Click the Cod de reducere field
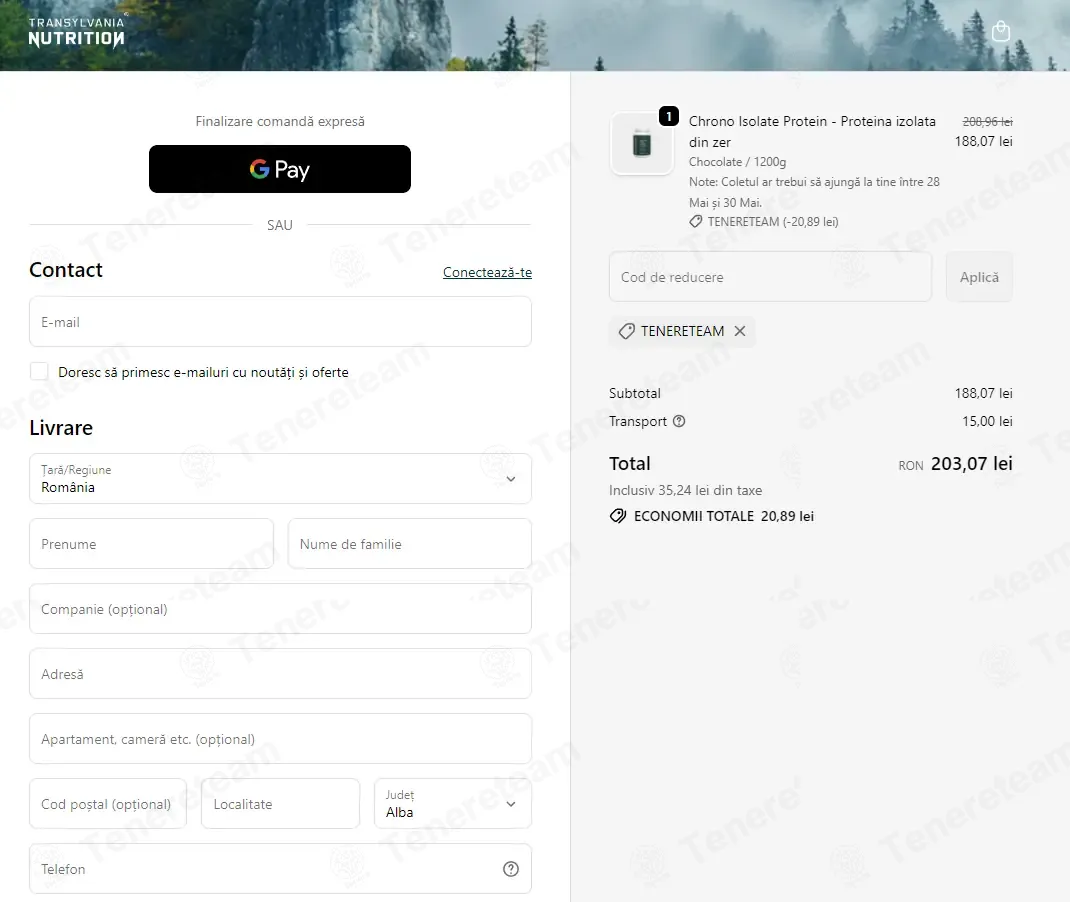1070x902 pixels. coord(770,277)
